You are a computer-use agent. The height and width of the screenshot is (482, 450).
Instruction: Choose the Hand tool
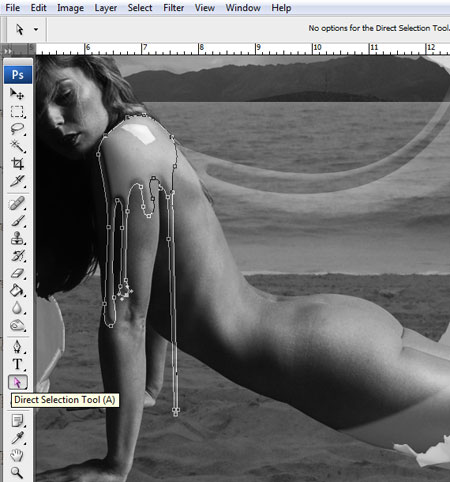17,455
